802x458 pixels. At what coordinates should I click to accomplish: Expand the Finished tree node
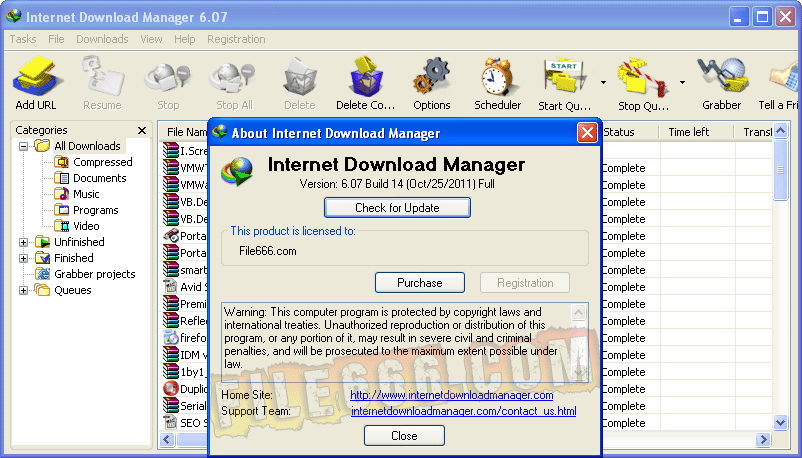(24, 258)
